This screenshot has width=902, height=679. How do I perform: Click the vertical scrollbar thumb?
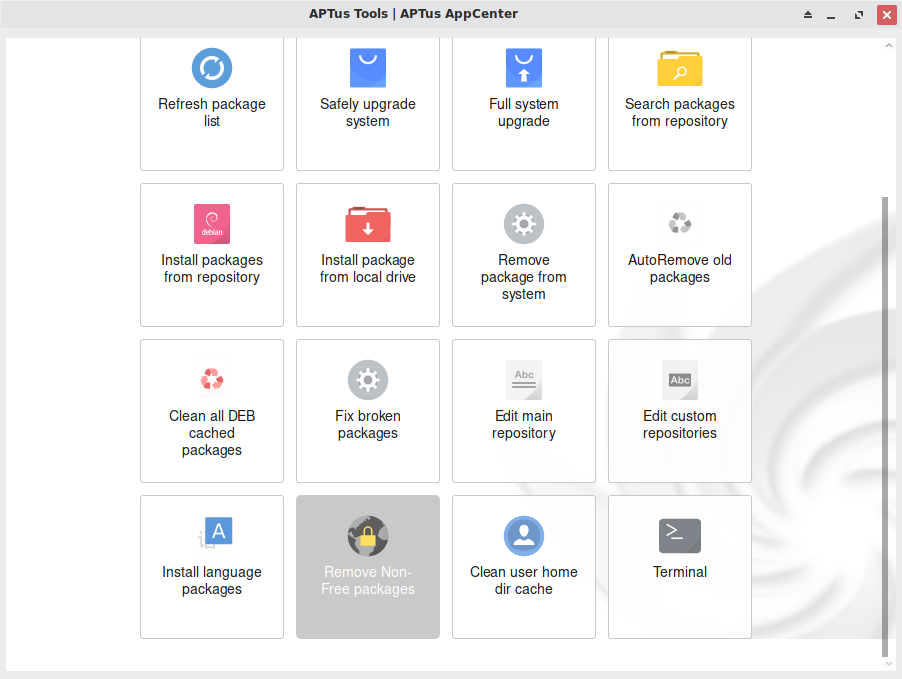click(x=885, y=426)
